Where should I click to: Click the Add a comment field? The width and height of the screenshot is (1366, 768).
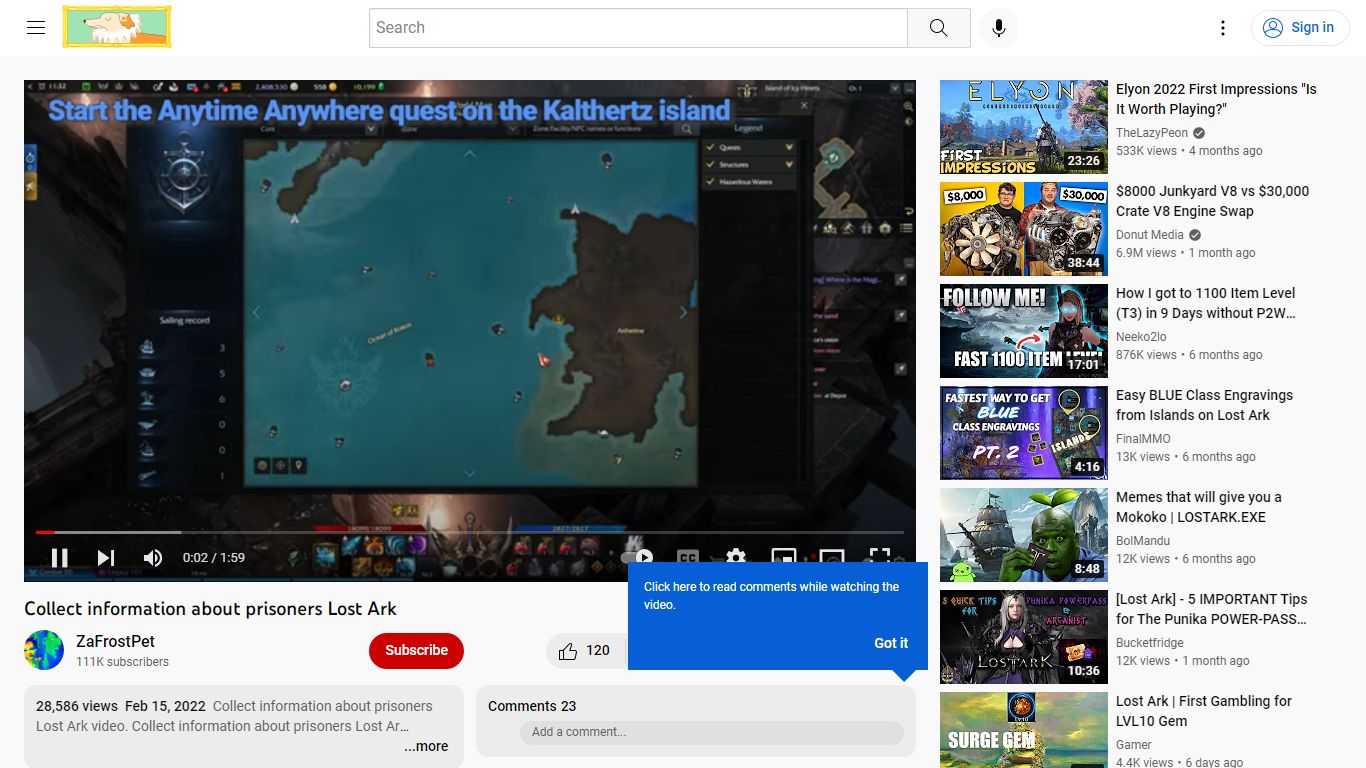pos(711,732)
